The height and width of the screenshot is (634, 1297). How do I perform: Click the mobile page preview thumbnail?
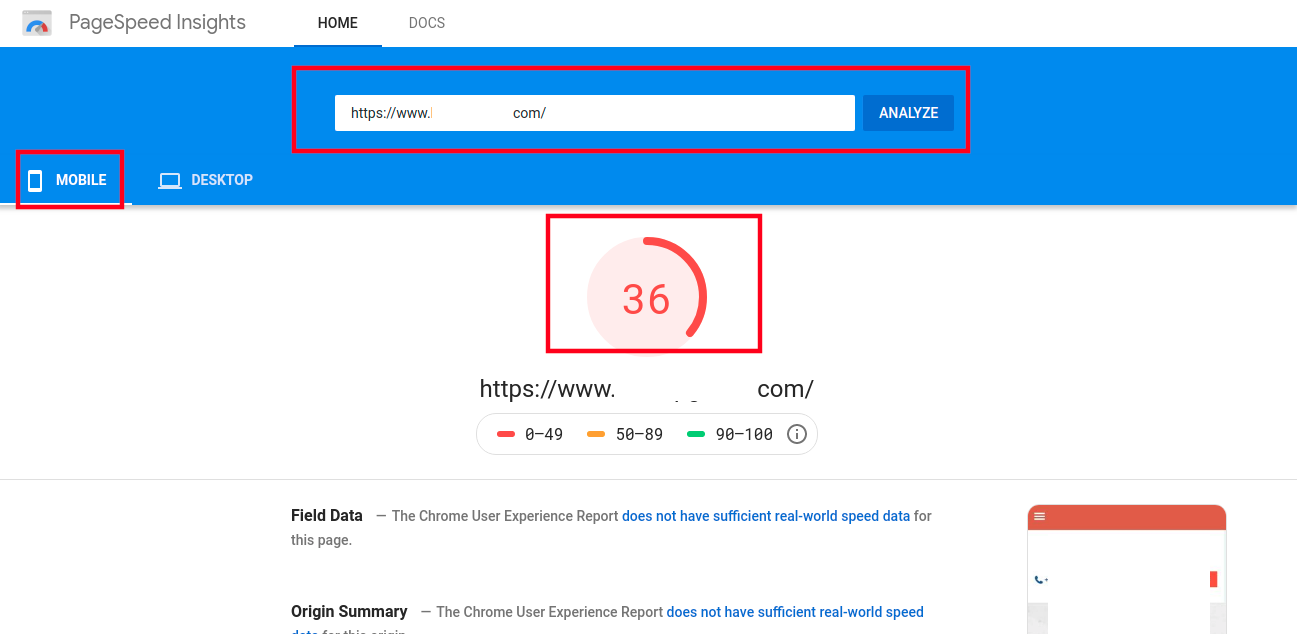(1127, 569)
